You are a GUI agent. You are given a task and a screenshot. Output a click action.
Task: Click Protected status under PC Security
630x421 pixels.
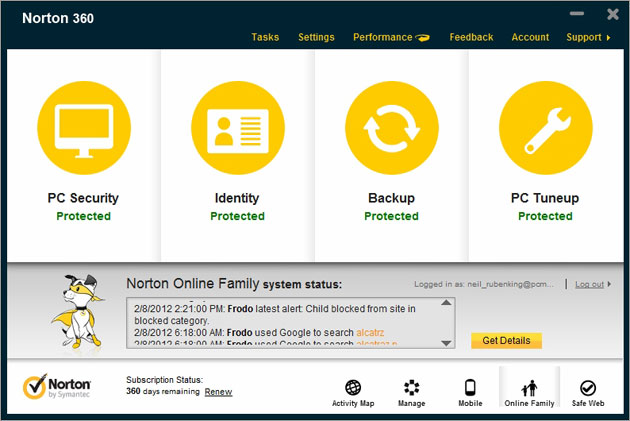tap(84, 216)
